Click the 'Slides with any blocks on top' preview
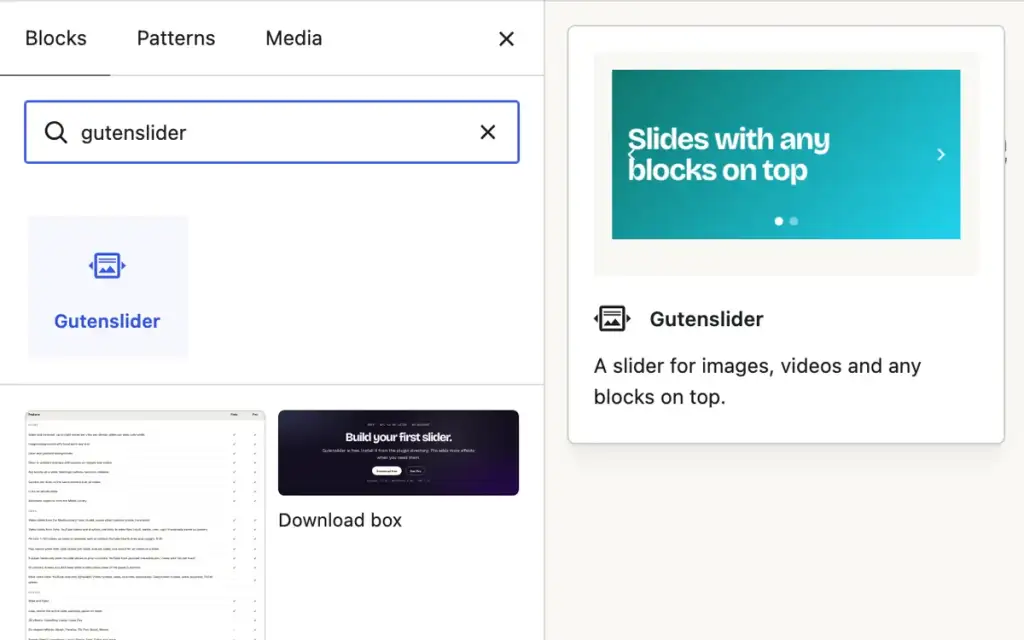 click(x=786, y=155)
